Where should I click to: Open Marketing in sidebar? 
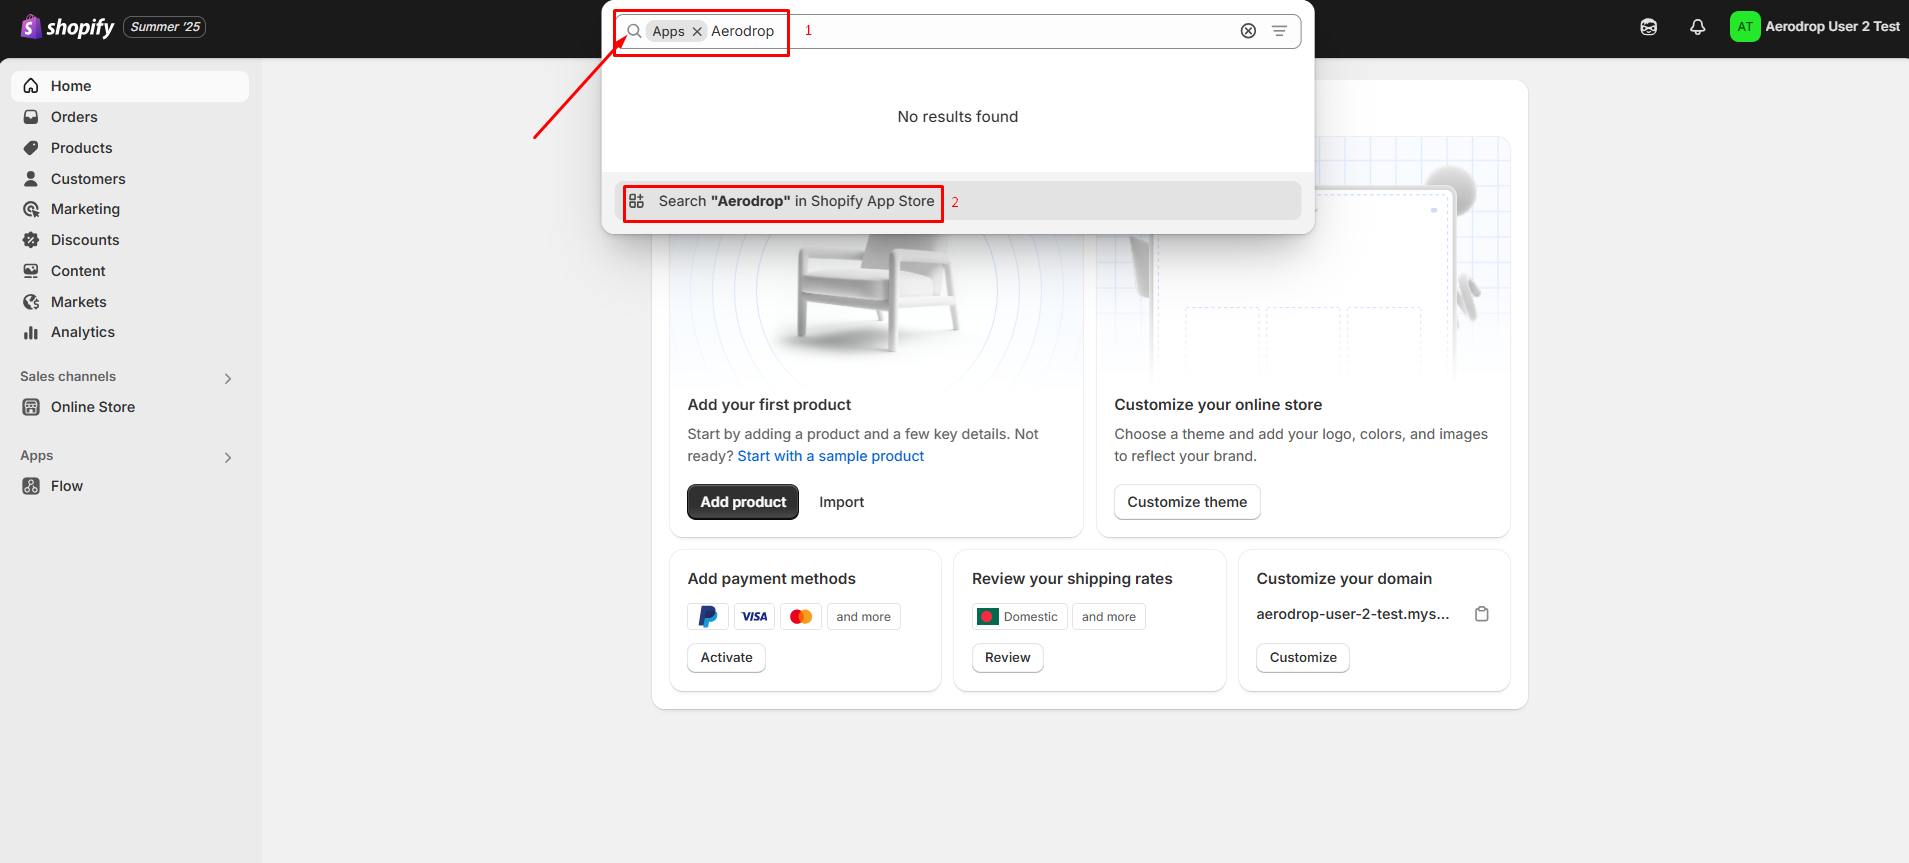coord(130,209)
